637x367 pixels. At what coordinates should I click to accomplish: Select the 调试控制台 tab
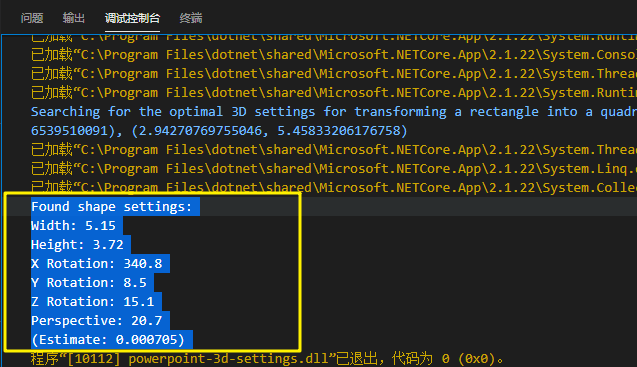(132, 18)
